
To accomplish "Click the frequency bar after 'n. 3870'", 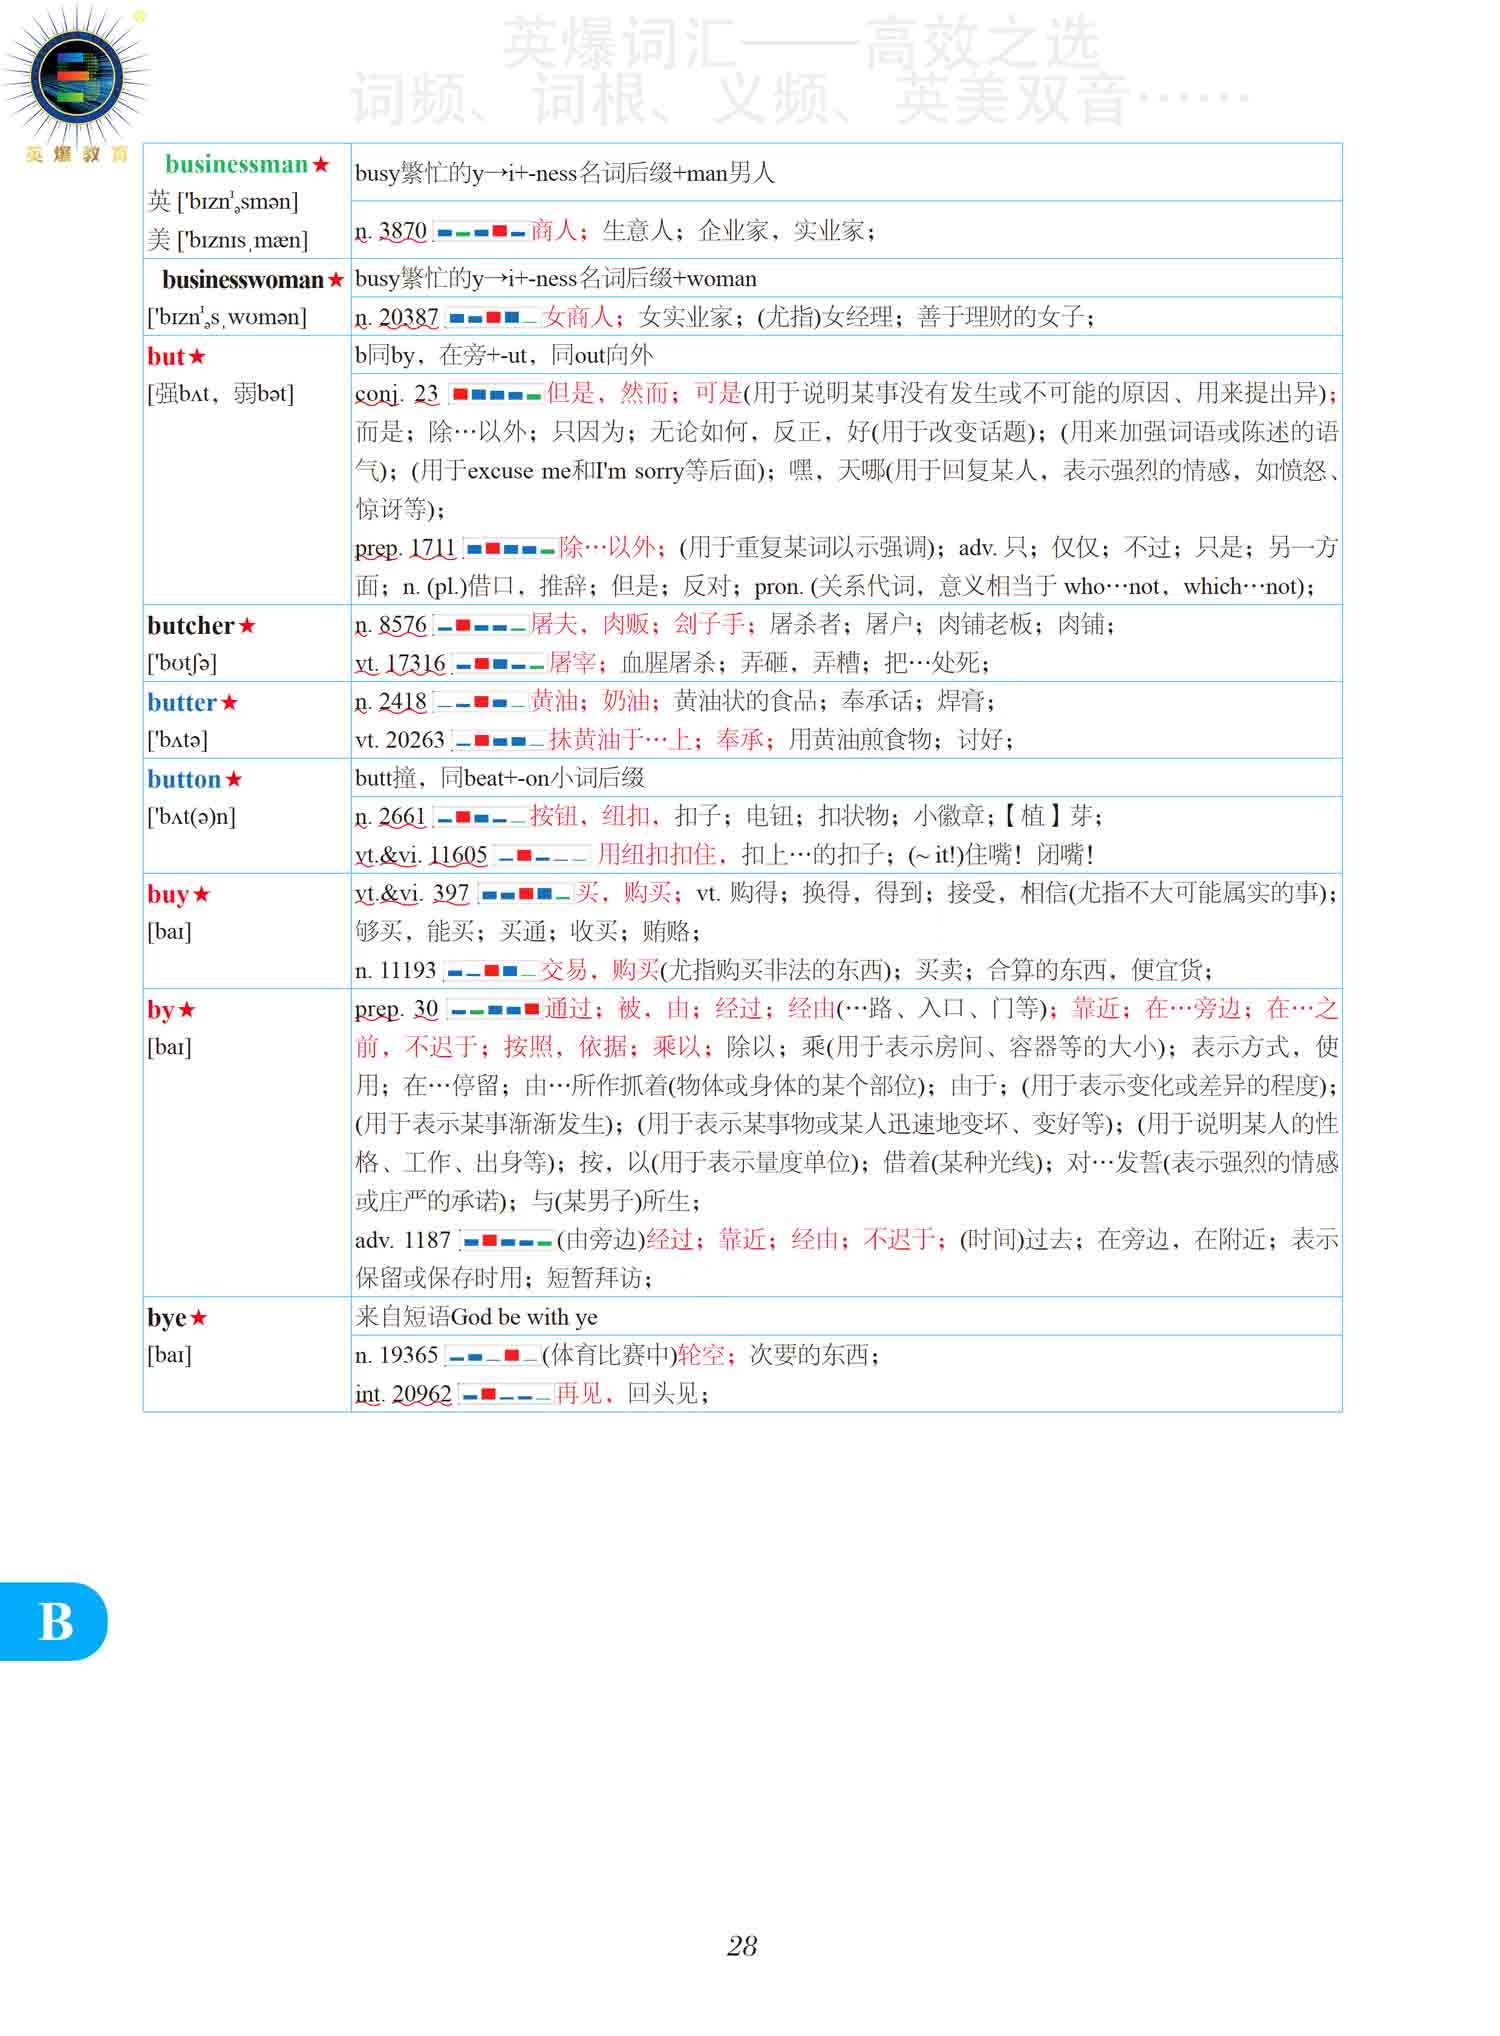I will pos(480,232).
